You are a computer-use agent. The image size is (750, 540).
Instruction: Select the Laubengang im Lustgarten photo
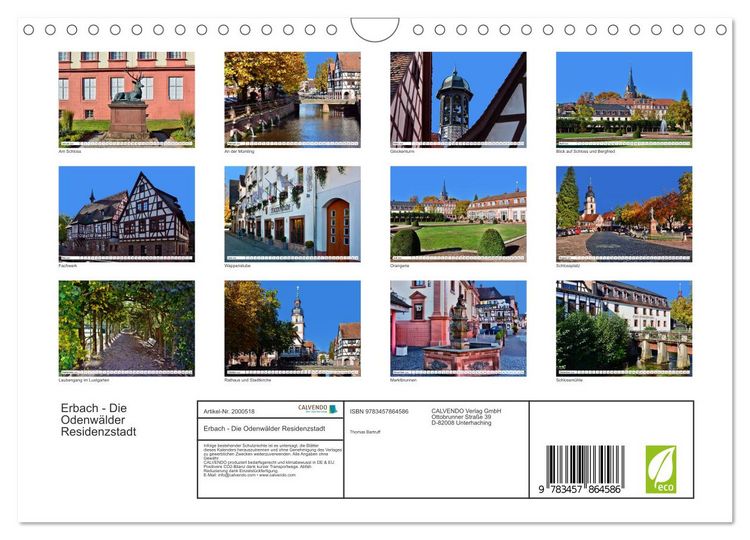127,328
